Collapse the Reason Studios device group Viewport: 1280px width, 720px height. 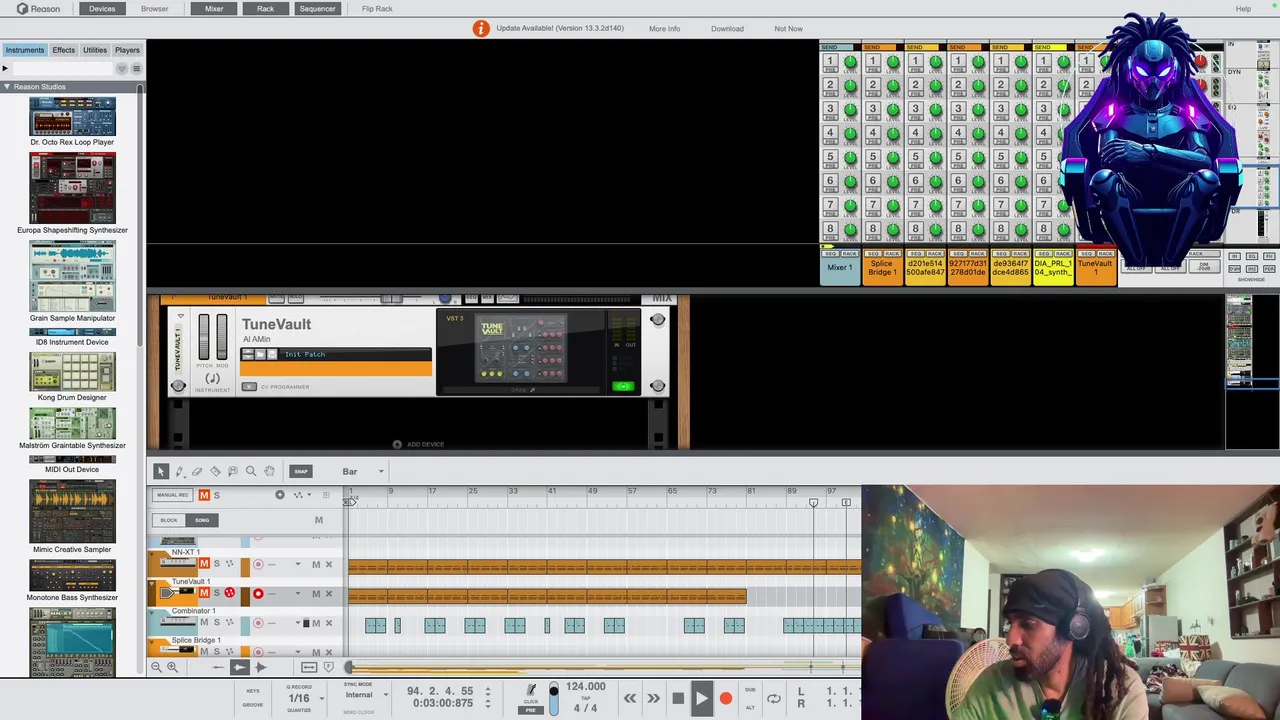[x=6, y=87]
